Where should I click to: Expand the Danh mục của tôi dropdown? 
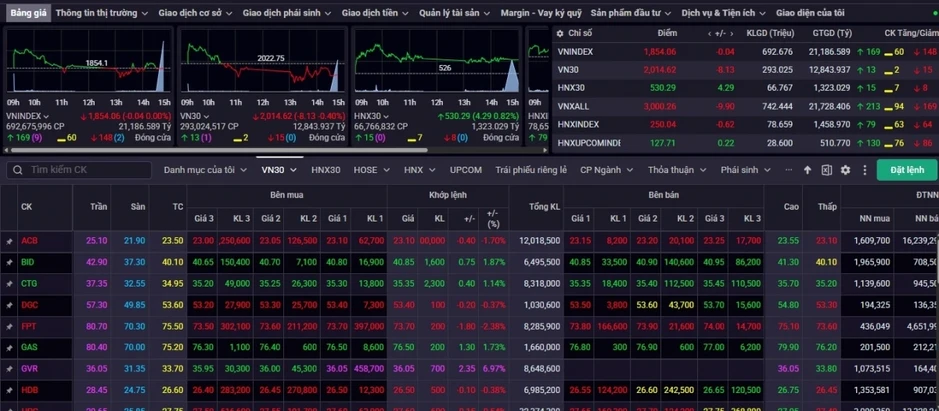(x=205, y=170)
